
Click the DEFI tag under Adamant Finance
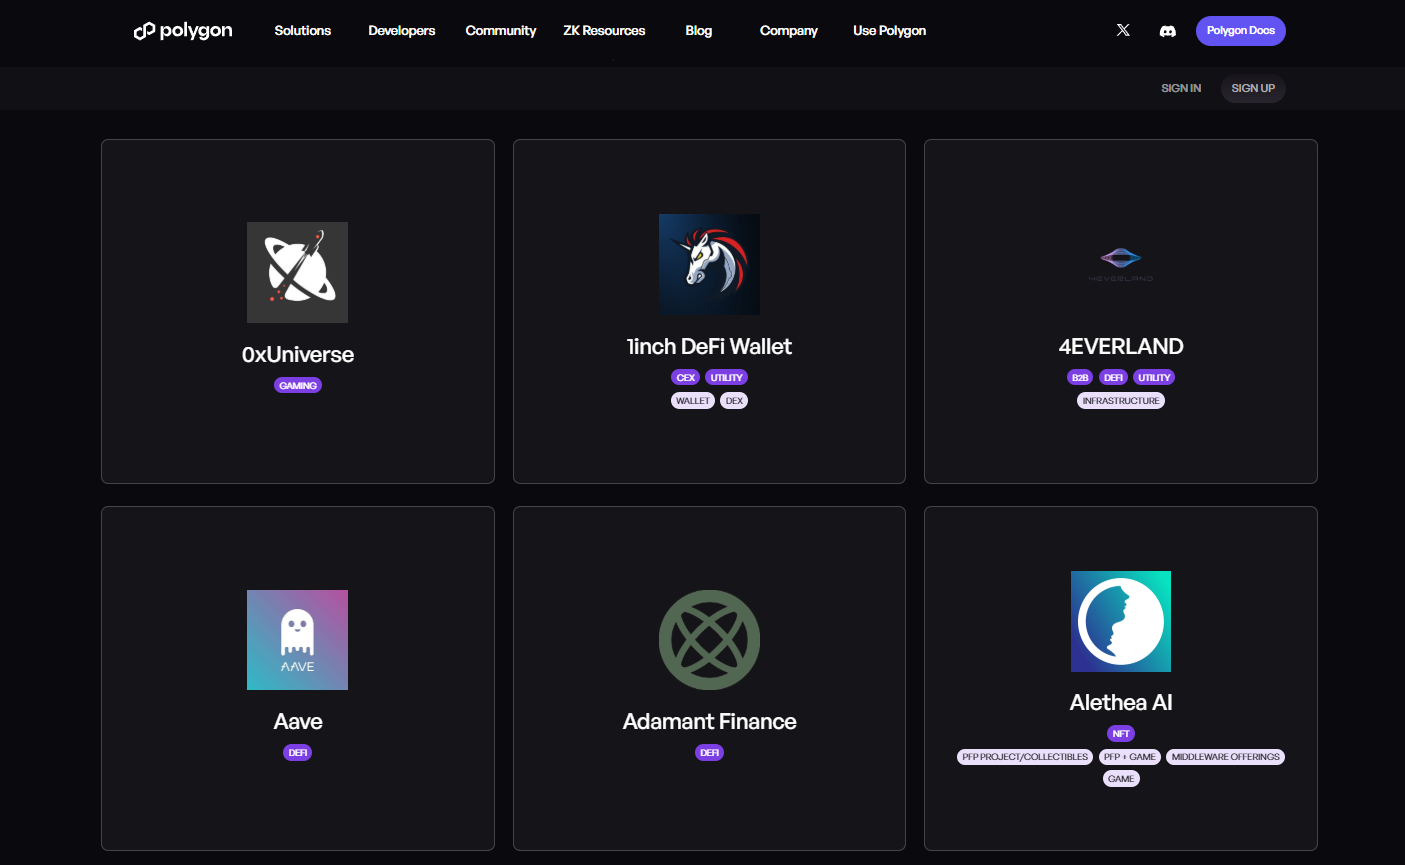[709, 752]
